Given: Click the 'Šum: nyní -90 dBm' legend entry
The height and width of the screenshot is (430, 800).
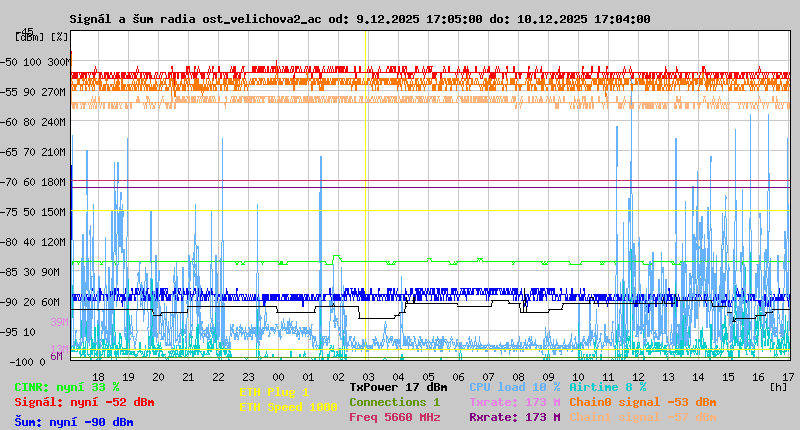Looking at the screenshot, I should (74, 422).
